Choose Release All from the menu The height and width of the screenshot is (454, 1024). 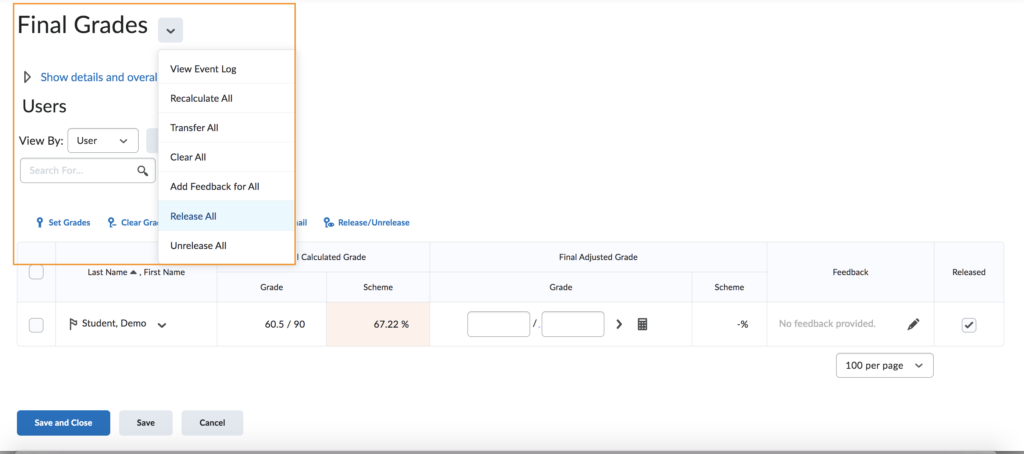pos(194,216)
